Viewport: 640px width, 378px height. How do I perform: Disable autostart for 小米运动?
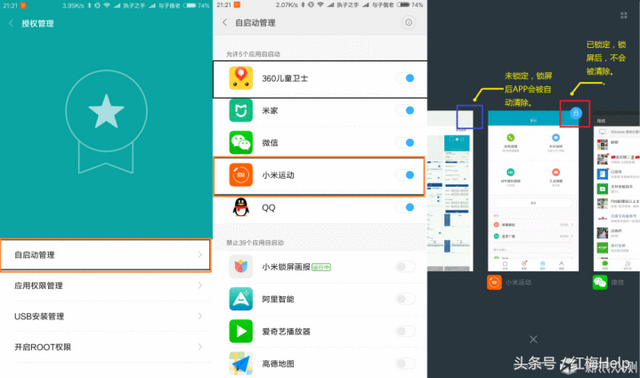[x=405, y=175]
